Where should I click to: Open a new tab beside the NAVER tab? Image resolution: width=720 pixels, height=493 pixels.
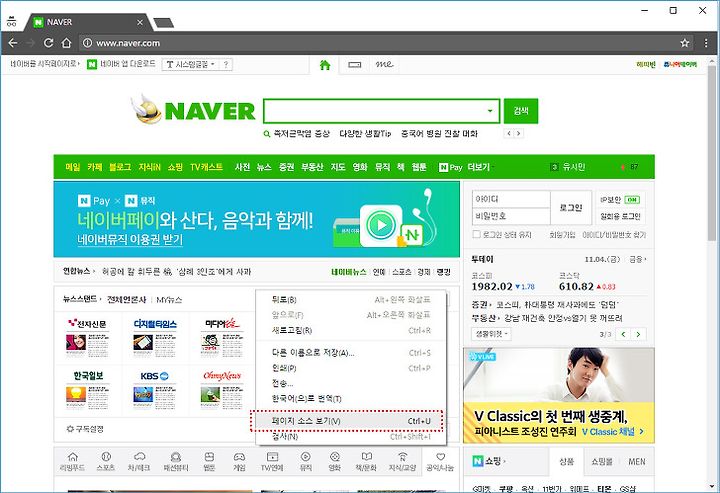coord(163,22)
